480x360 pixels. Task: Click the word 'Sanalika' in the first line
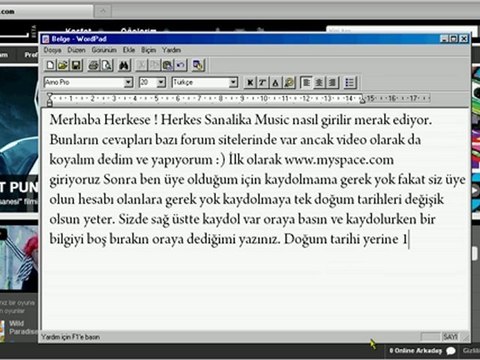tap(228, 120)
